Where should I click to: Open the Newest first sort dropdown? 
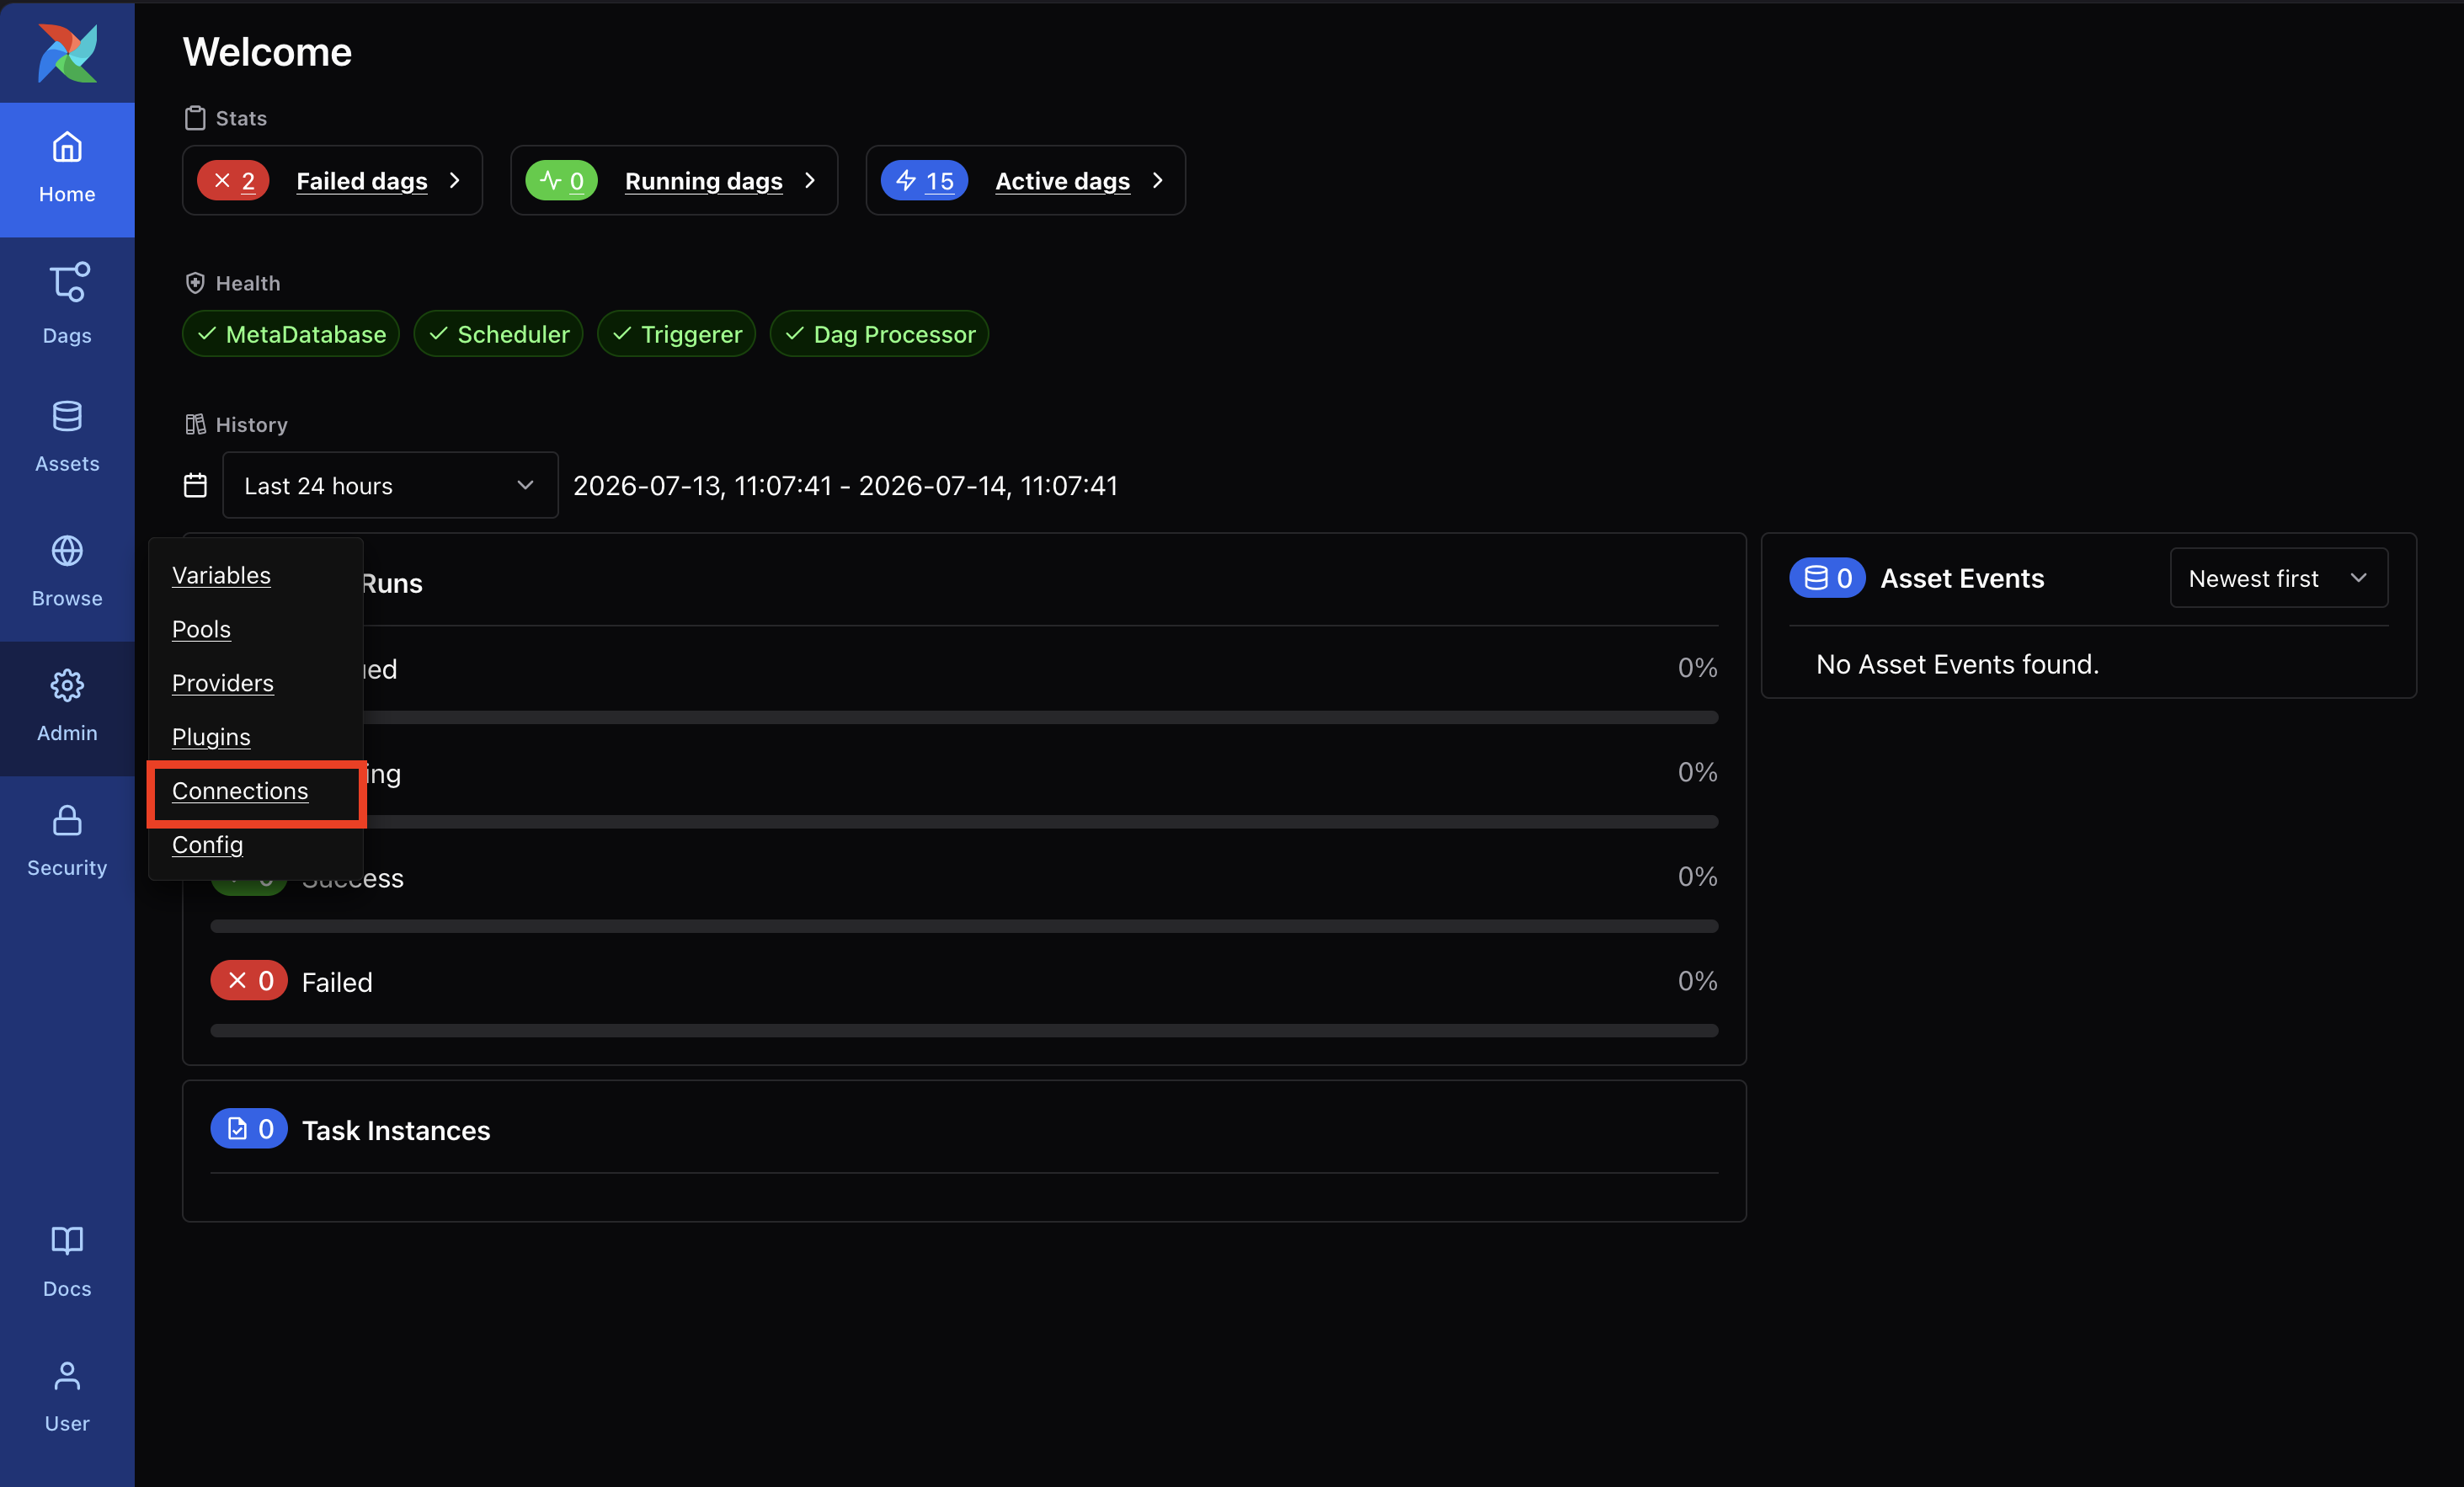(x=2279, y=578)
